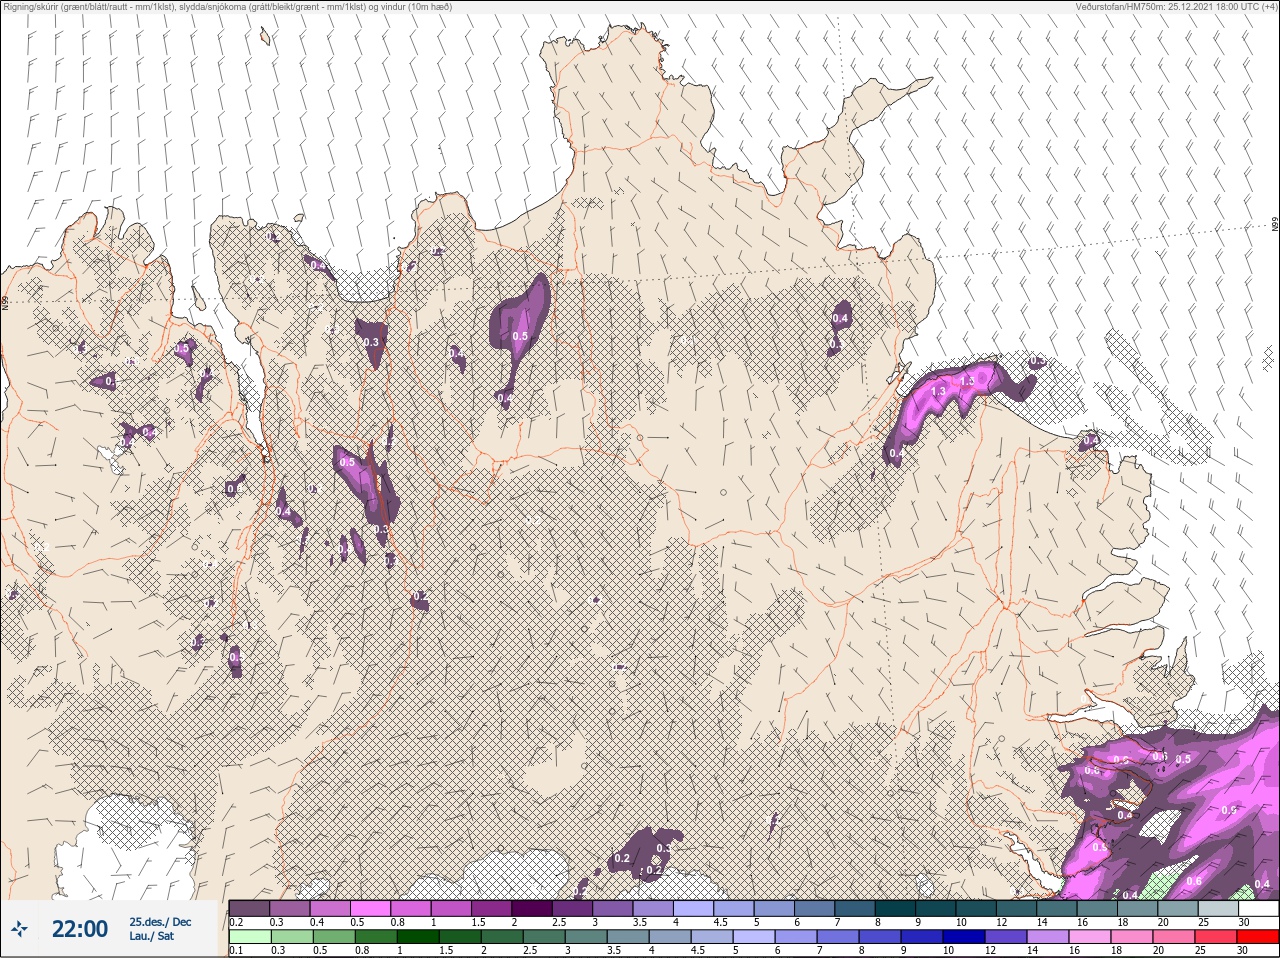Select the '25.des./ Dec' date text

pos(160,922)
